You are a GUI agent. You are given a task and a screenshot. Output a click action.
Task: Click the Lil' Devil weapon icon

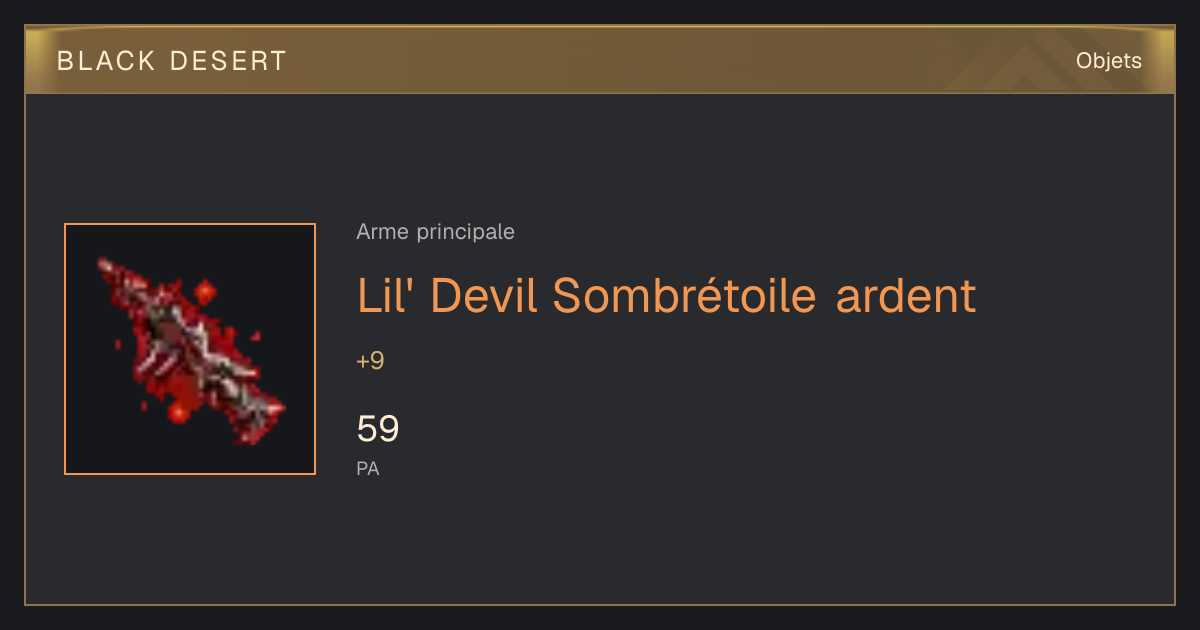pos(190,349)
